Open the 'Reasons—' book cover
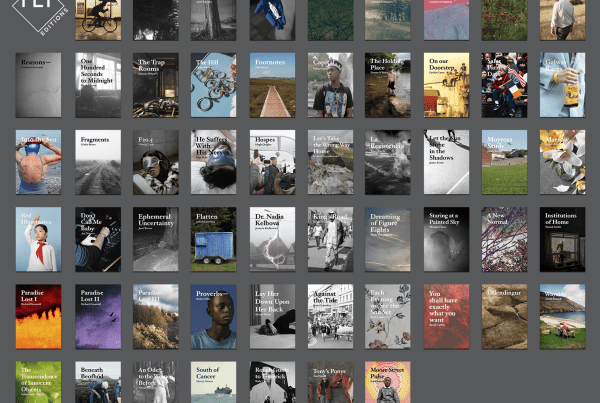 (38, 85)
